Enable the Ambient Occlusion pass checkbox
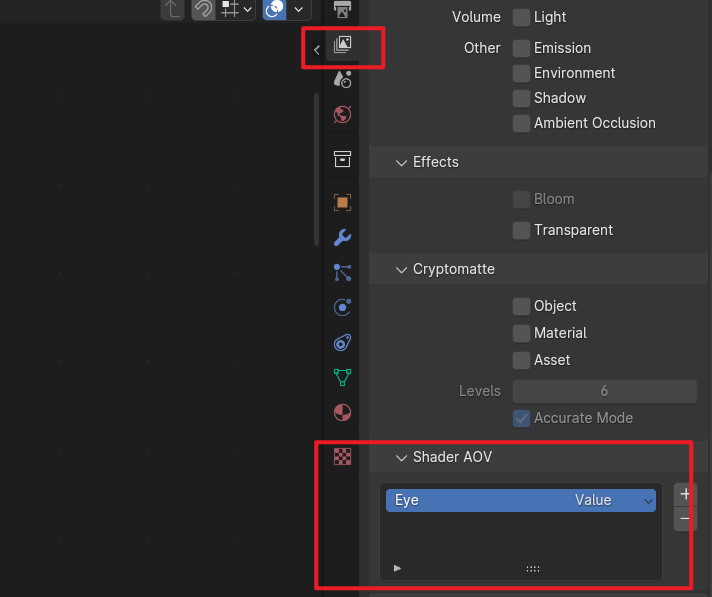 [x=521, y=123]
